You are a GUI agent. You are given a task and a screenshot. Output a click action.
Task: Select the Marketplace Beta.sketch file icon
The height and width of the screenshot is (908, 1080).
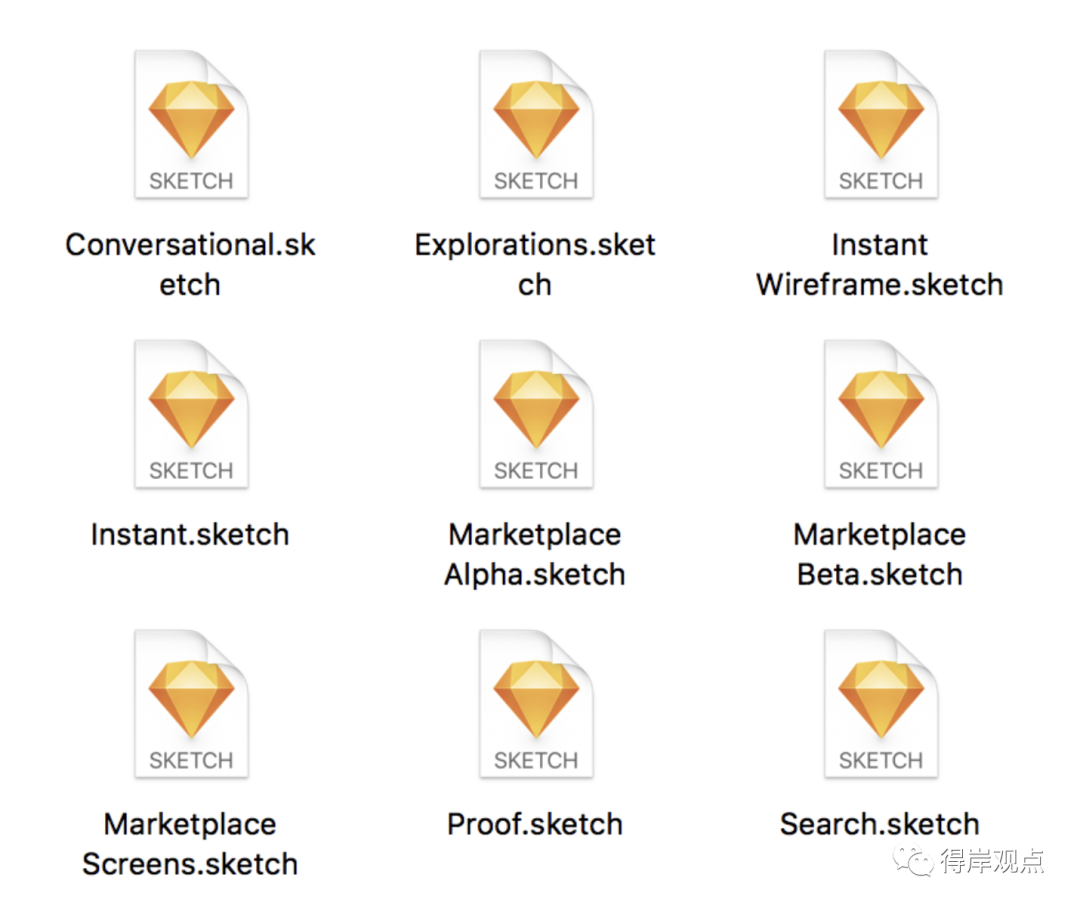click(881, 414)
